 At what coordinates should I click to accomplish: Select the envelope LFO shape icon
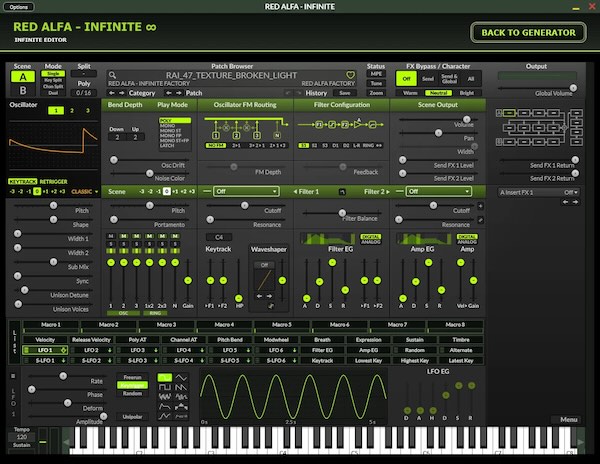click(x=165, y=406)
